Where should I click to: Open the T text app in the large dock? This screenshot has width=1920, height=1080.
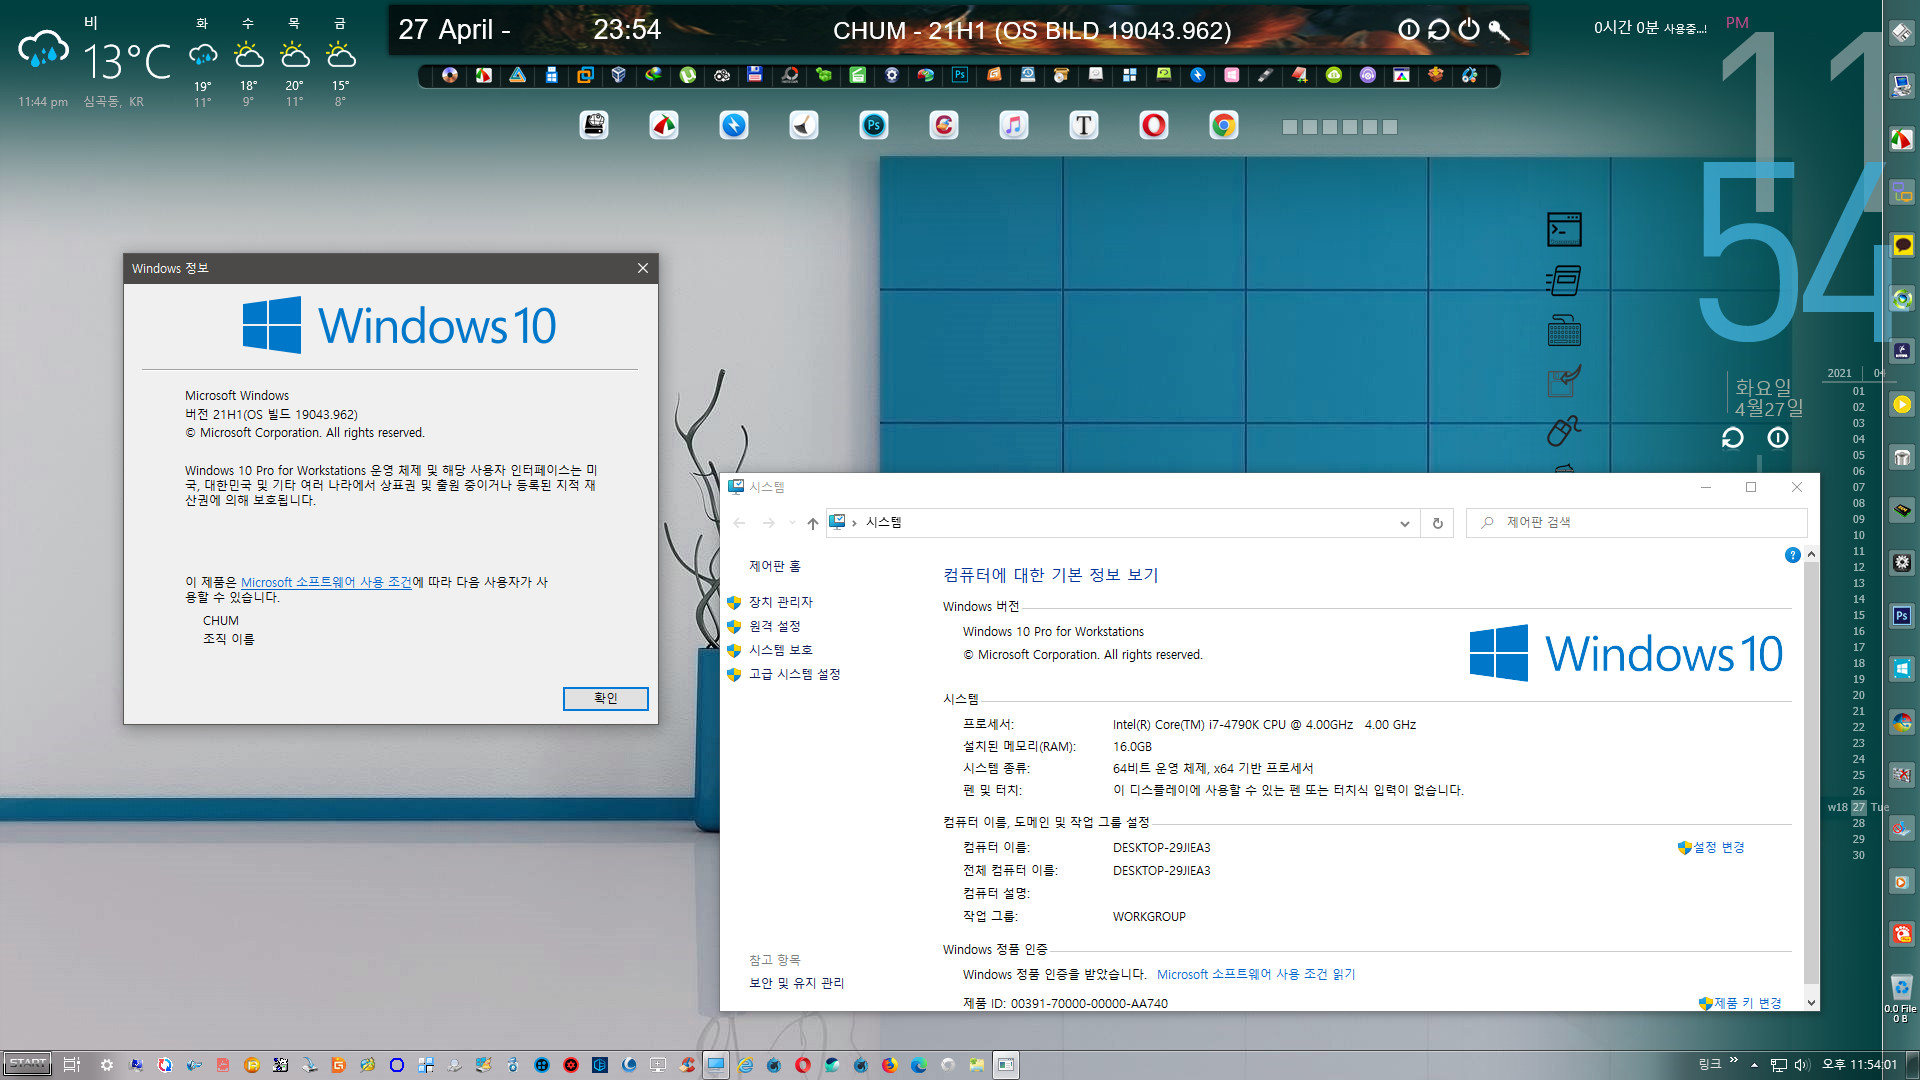click(1084, 125)
